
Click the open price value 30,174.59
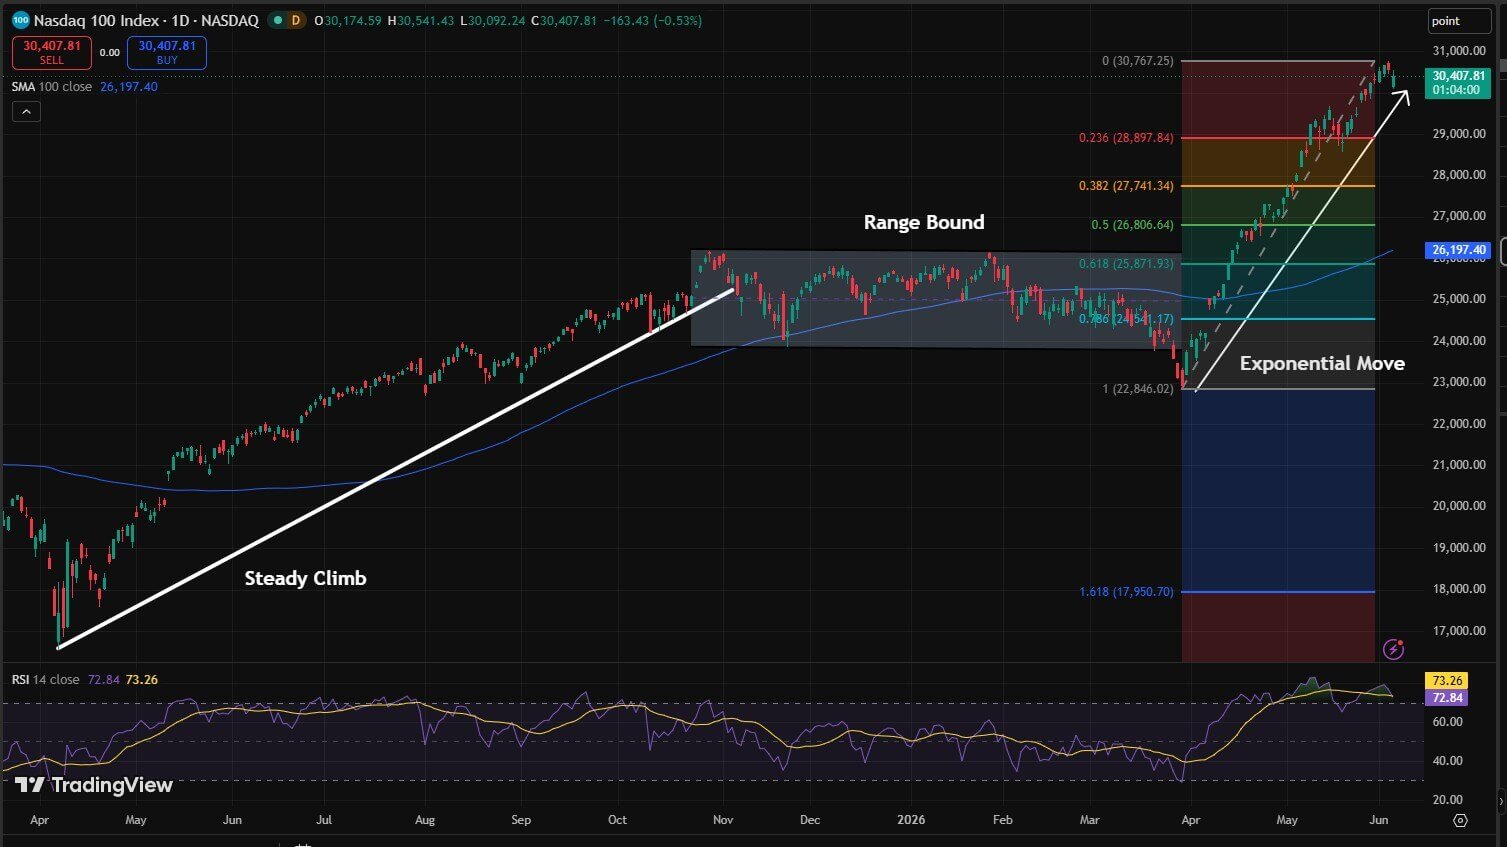(352, 20)
